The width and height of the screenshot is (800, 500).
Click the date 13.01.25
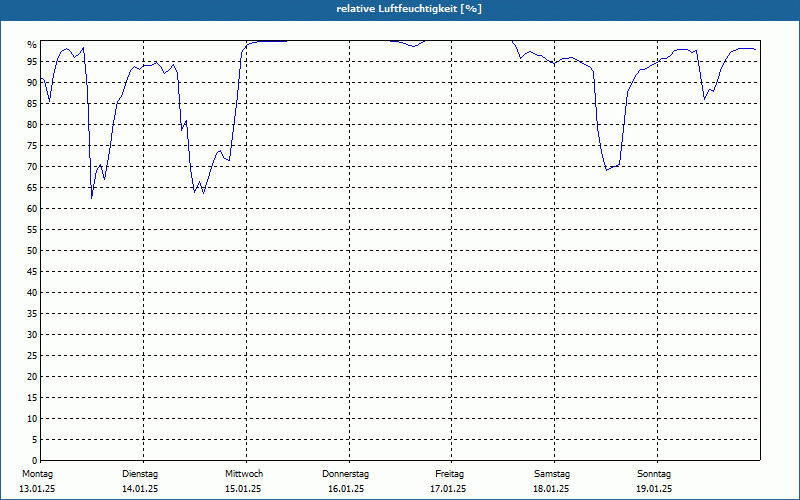click(x=37, y=489)
